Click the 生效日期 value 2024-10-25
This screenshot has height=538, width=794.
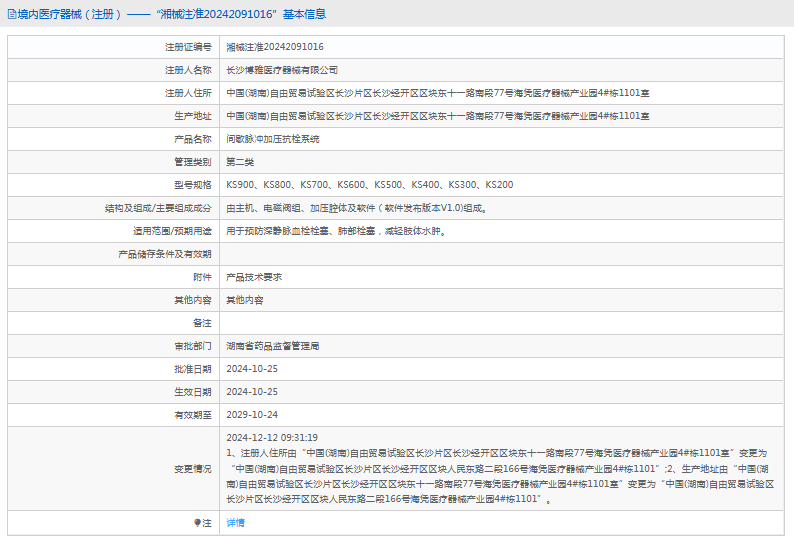click(x=252, y=392)
